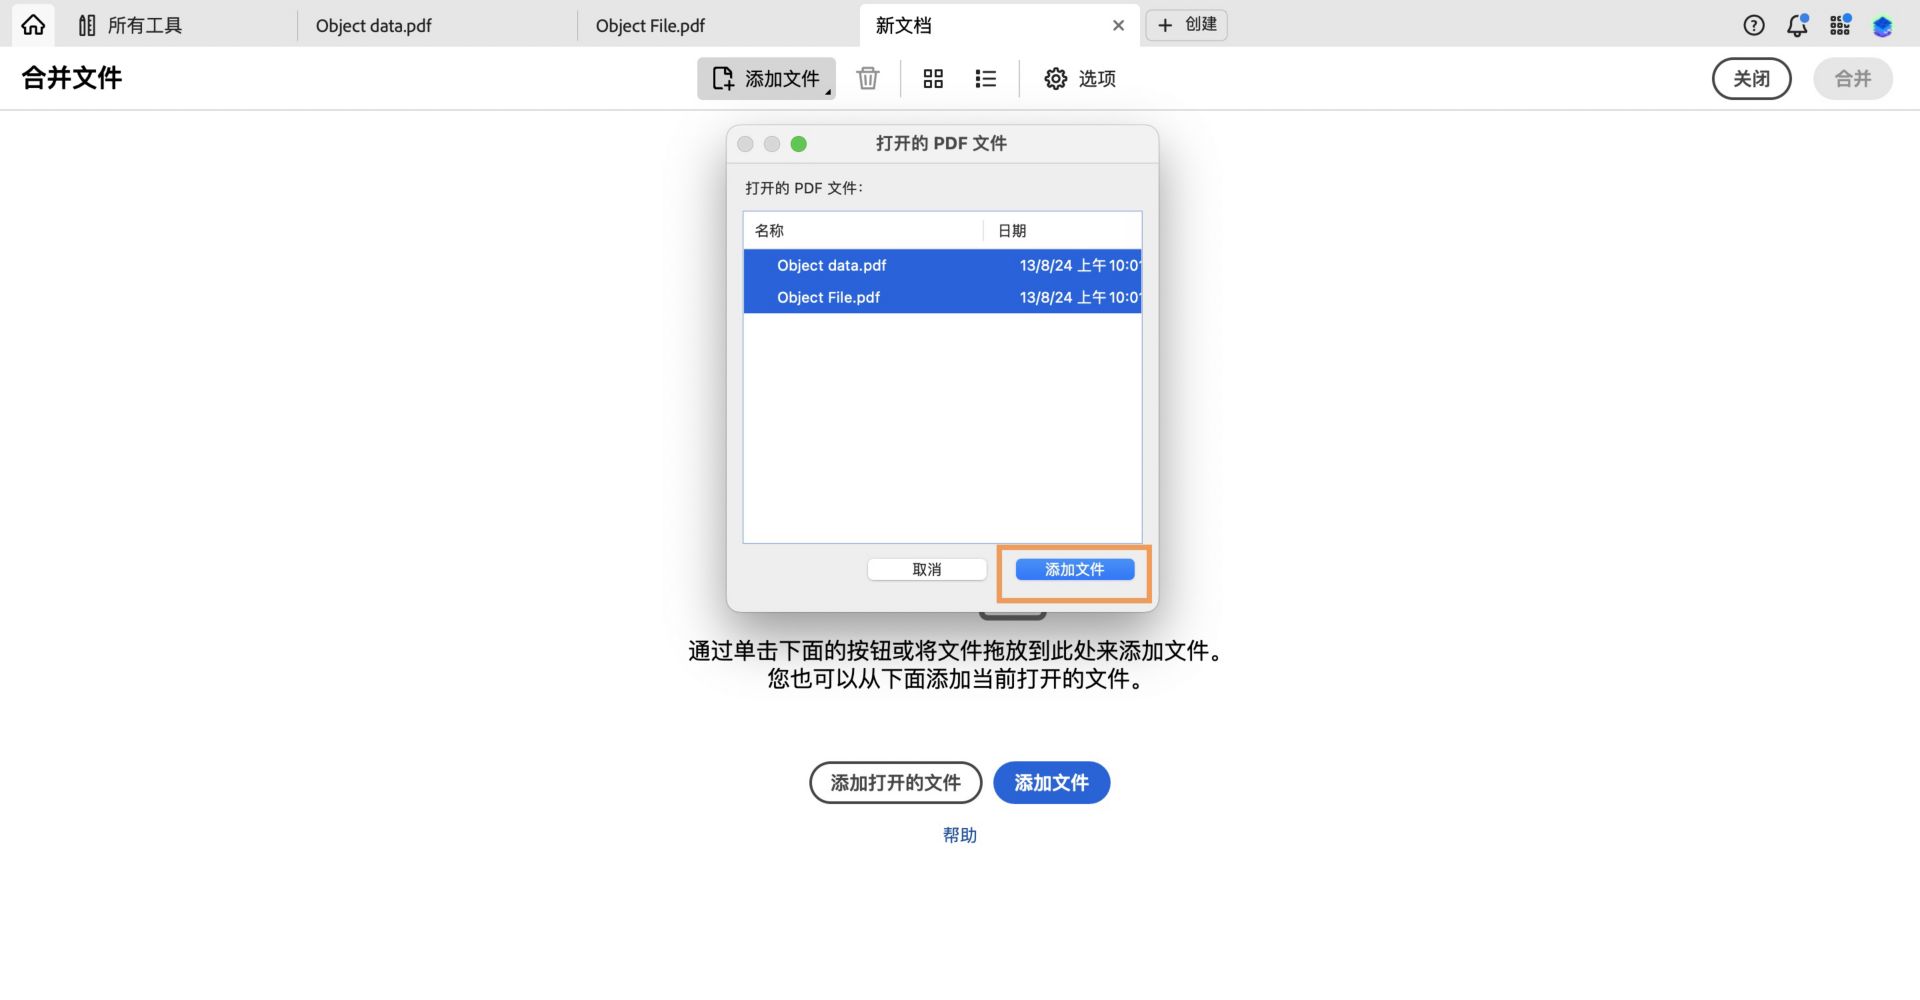This screenshot has height=1000, width=1920.
Task: Switch to grid view layout
Action: pos(933,78)
